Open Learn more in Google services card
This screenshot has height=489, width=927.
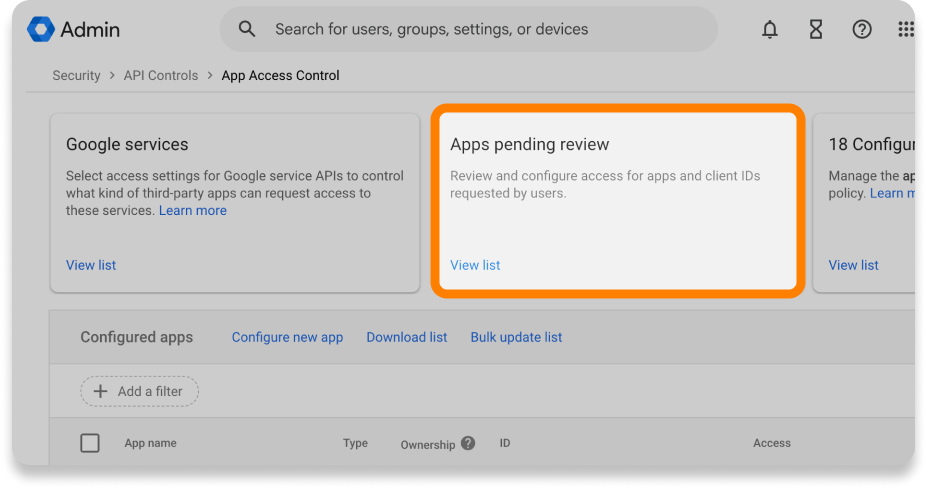point(193,211)
